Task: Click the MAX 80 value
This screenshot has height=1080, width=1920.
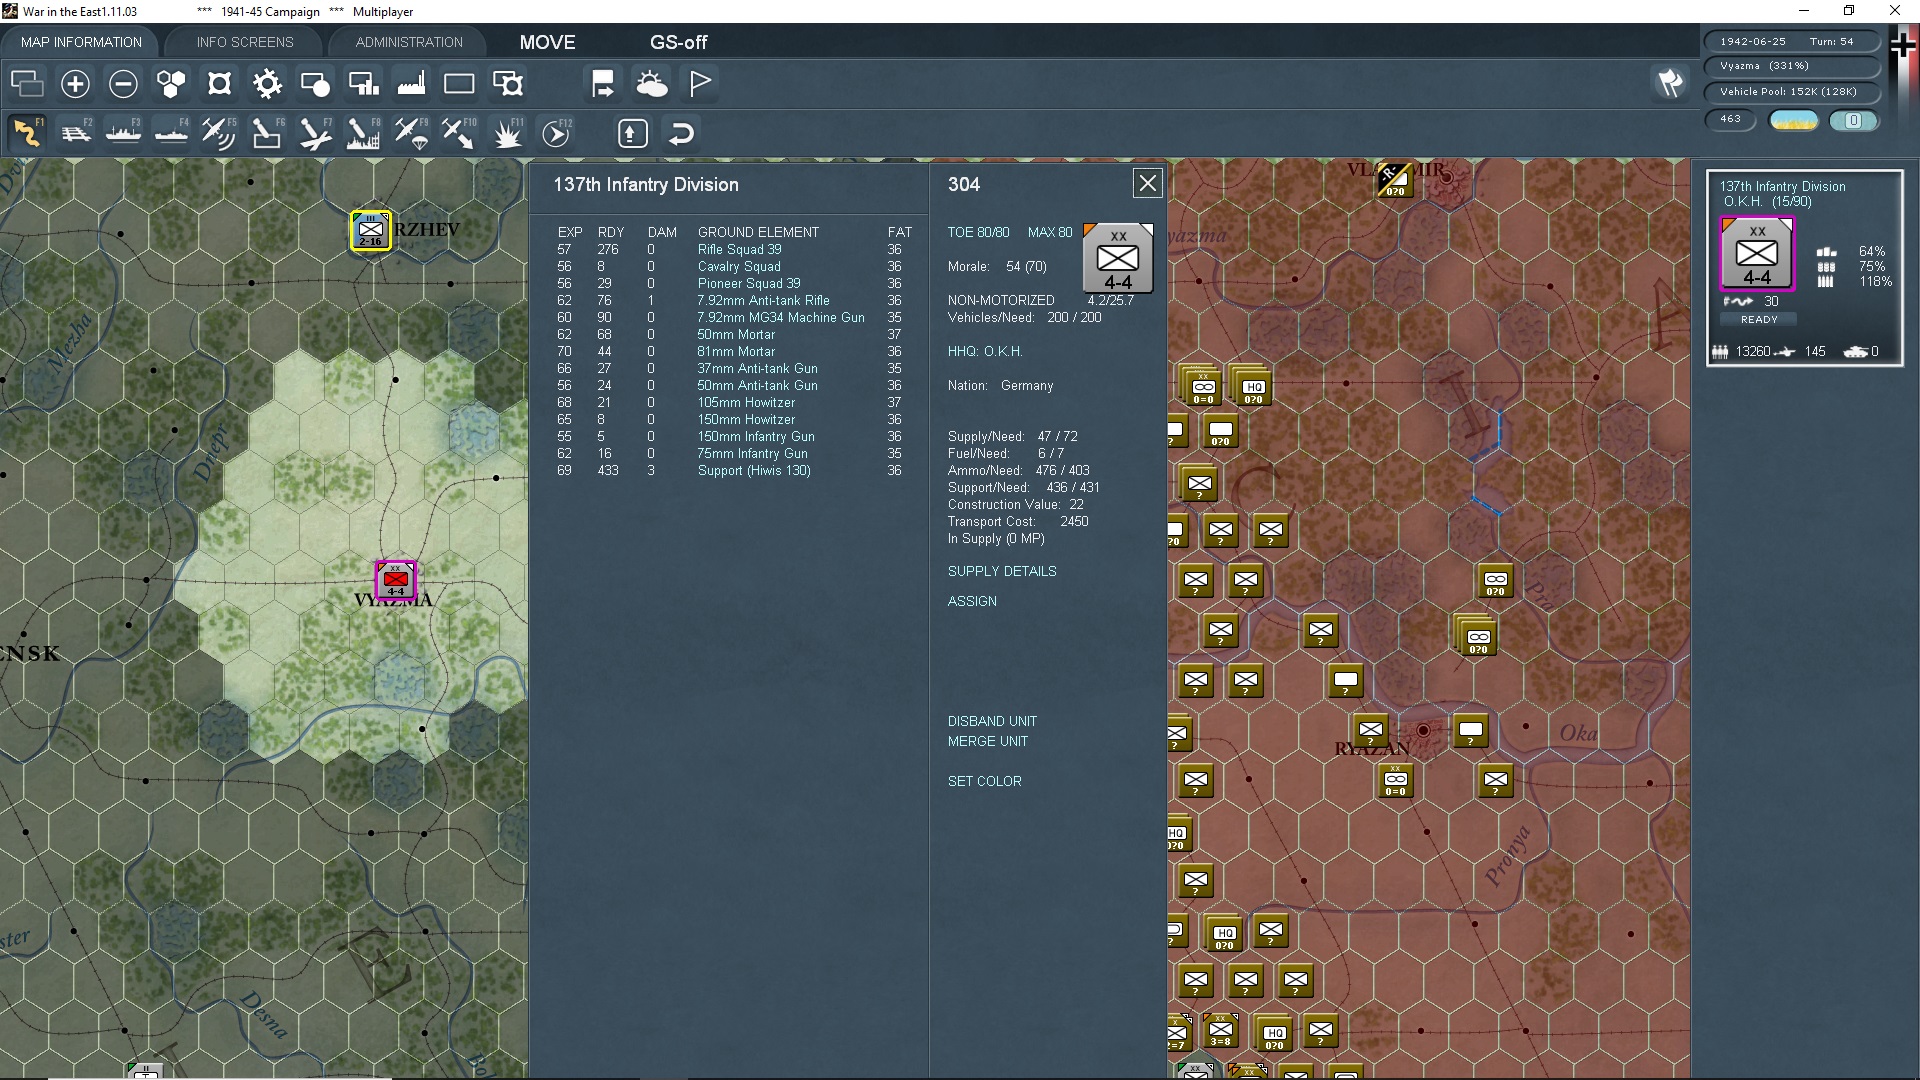Action: (1050, 232)
